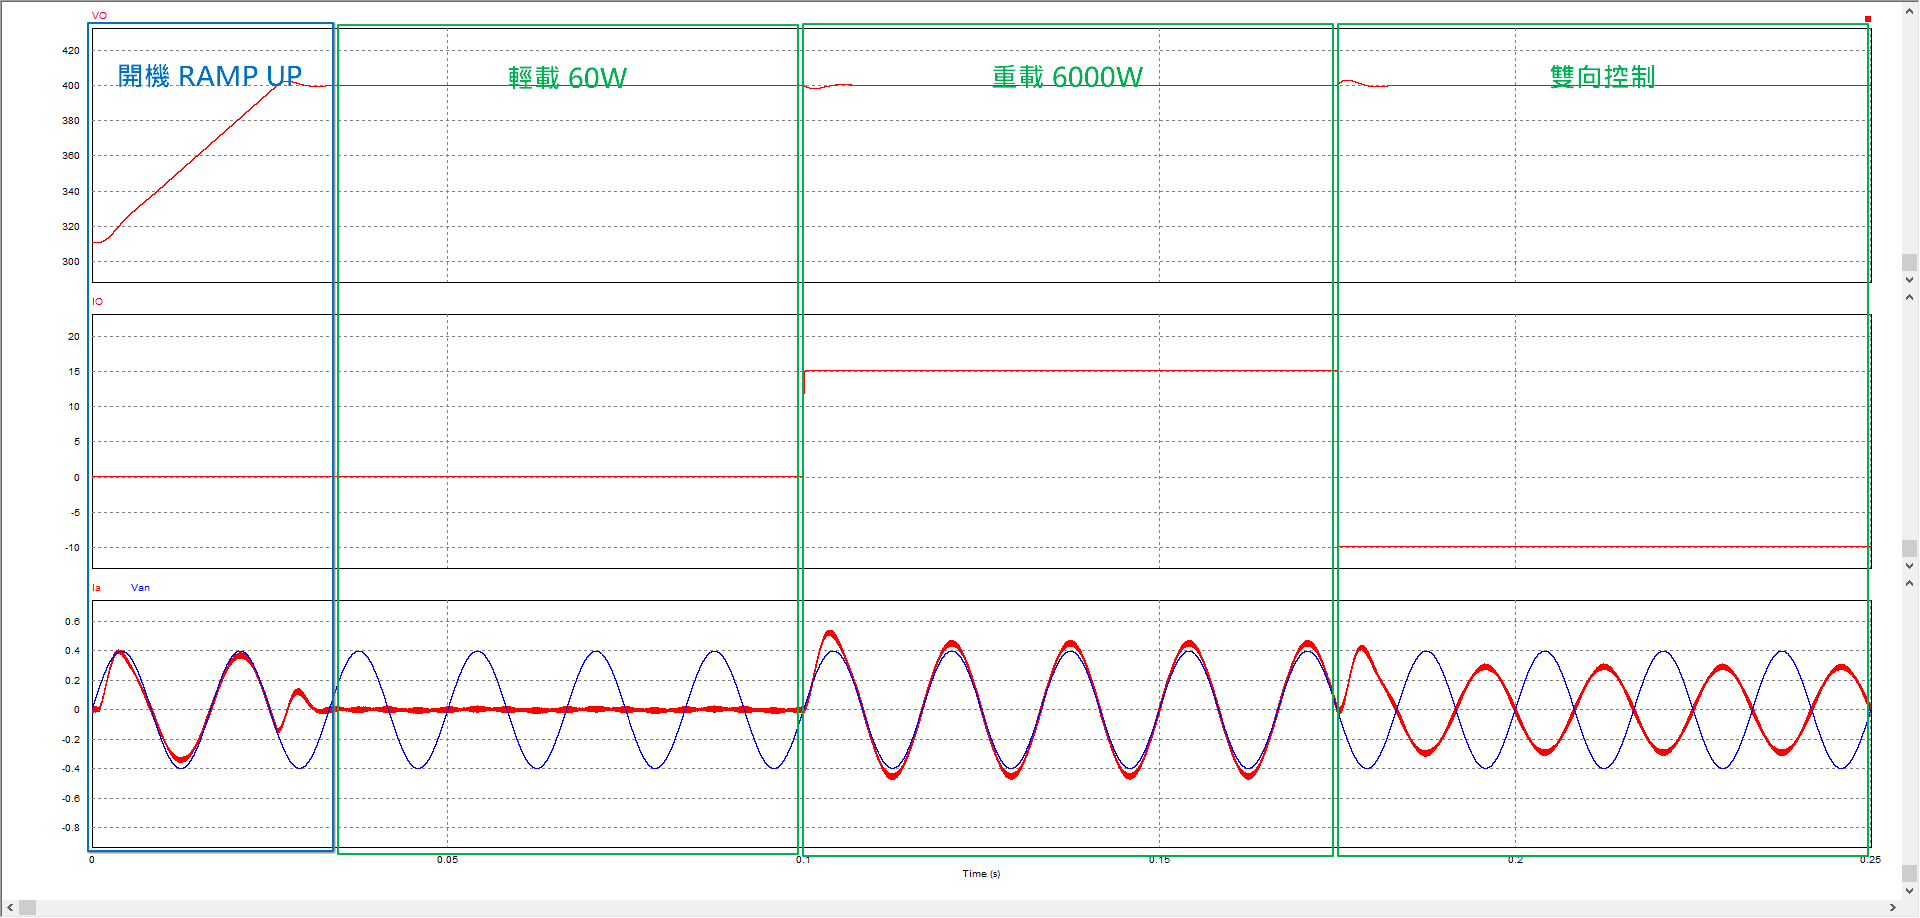Click the down arrow of VO plot scrollbar
The height and width of the screenshot is (918, 1920).
click(1909, 281)
